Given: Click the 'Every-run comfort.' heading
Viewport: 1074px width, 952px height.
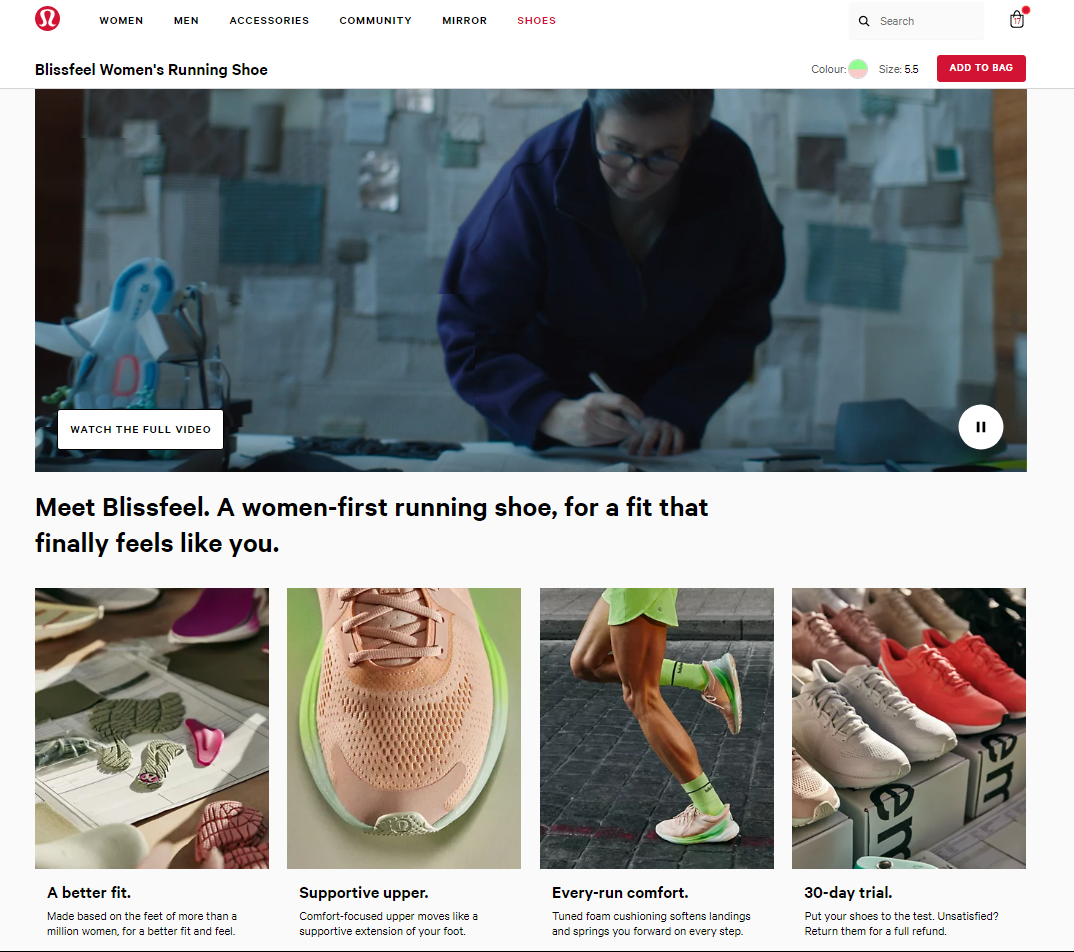Looking at the screenshot, I should [620, 893].
